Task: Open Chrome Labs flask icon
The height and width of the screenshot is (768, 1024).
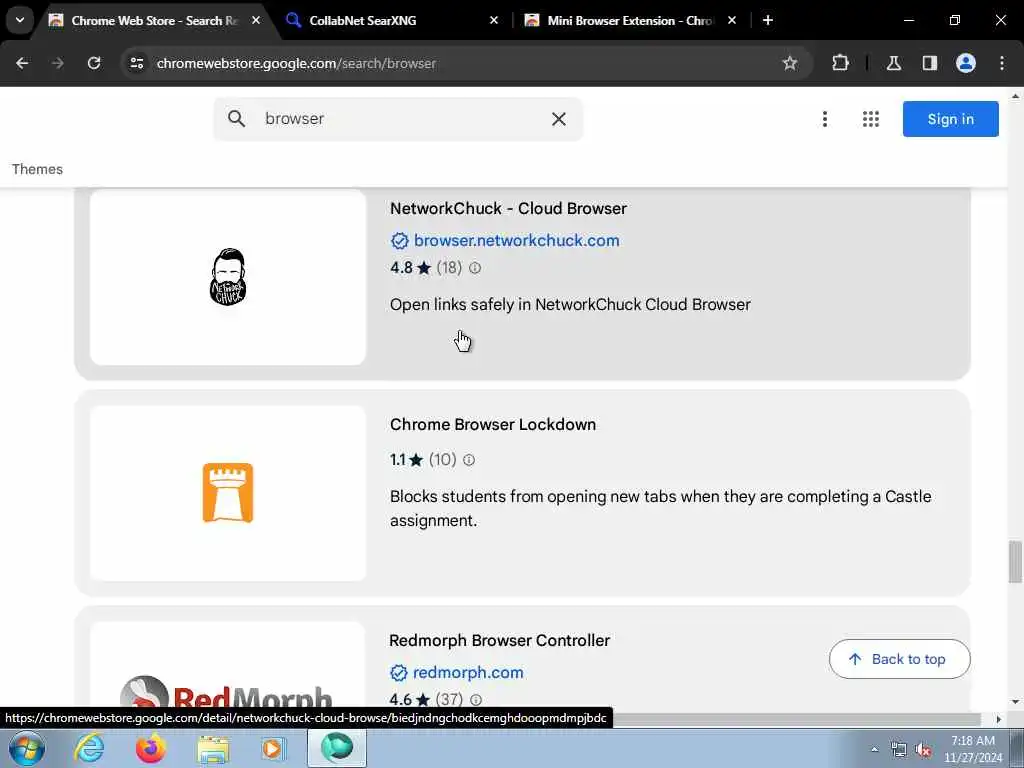Action: pyautogui.click(x=894, y=63)
